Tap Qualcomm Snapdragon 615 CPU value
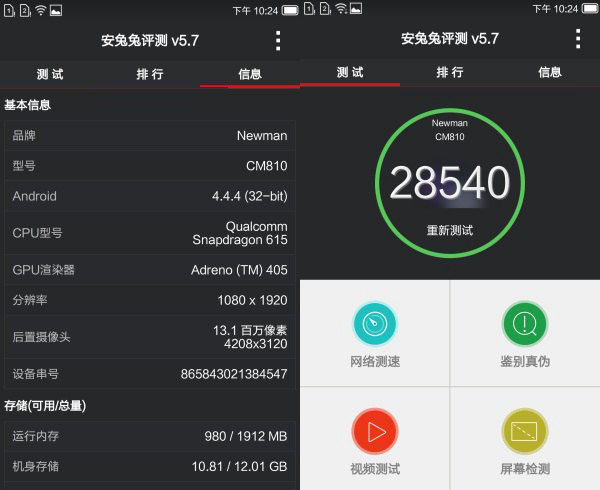Image resolution: width=600 pixels, height=490 pixels. click(240, 233)
